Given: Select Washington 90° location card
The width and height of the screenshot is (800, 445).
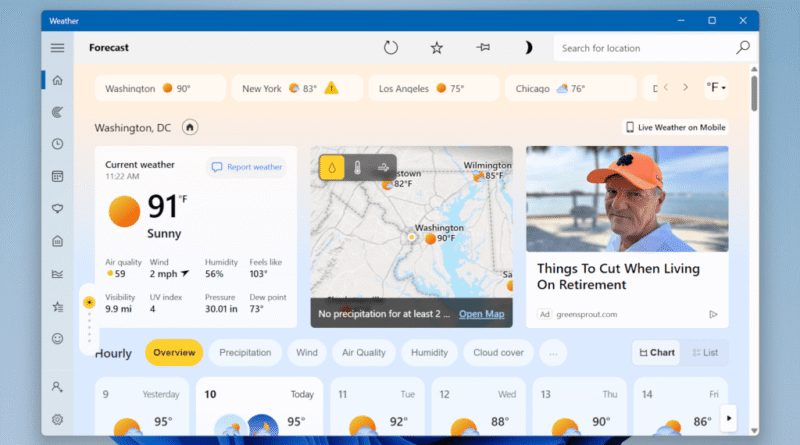Looking at the screenshot, I should point(160,88).
